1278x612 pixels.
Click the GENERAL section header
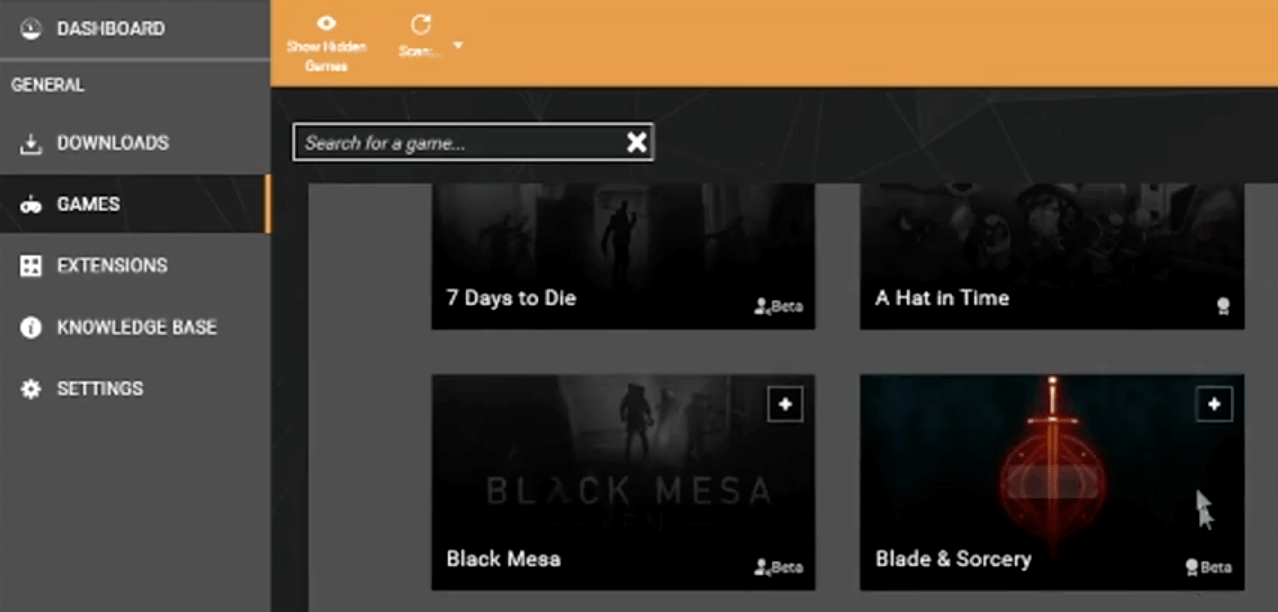click(48, 85)
